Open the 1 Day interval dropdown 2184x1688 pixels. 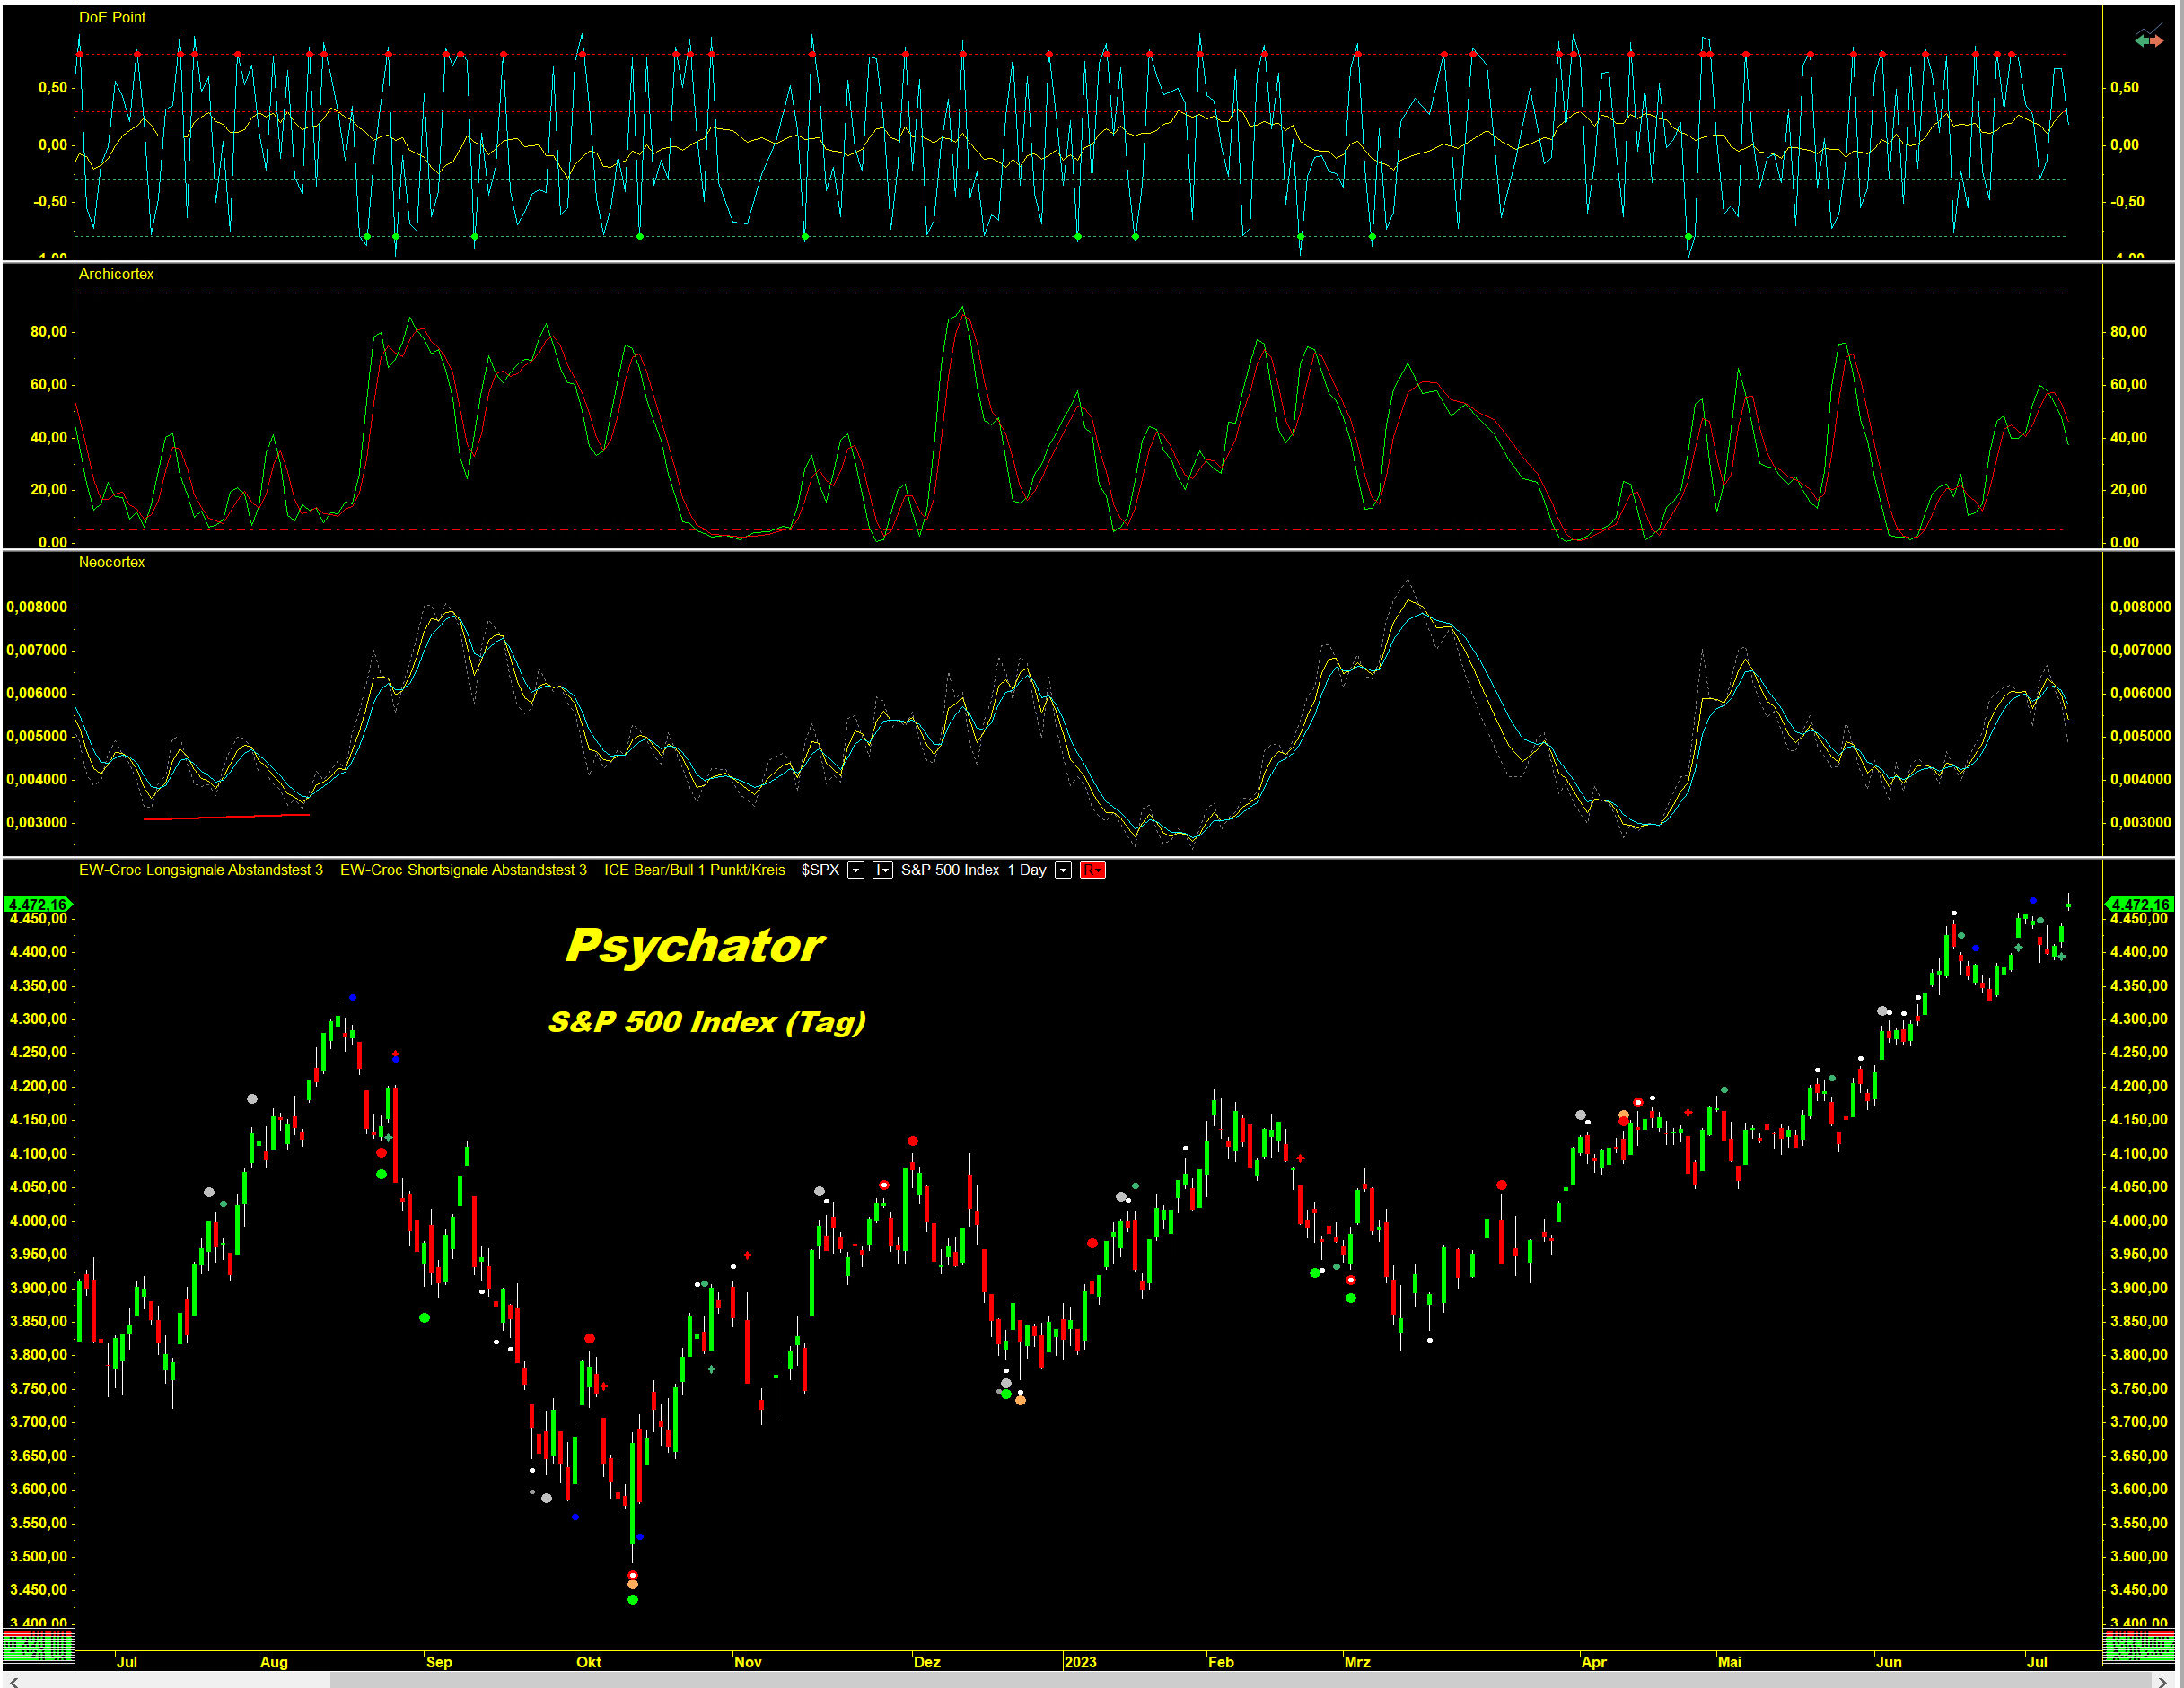click(x=1063, y=870)
